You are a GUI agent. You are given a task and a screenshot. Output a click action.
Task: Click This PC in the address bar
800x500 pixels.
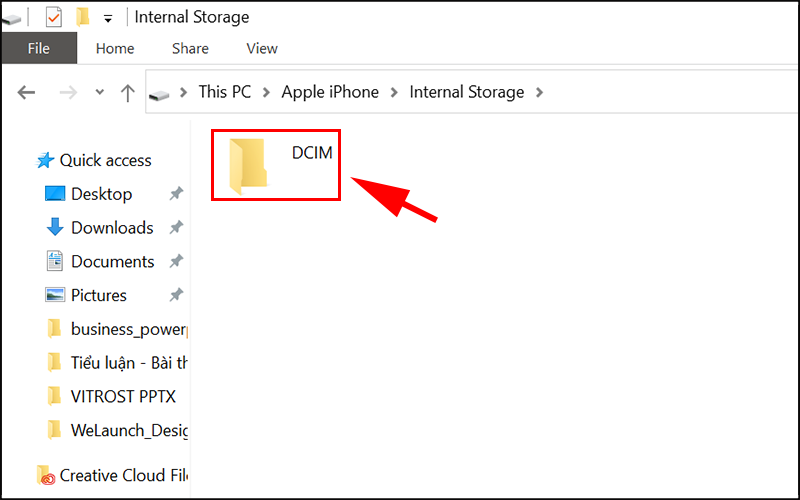tap(224, 92)
